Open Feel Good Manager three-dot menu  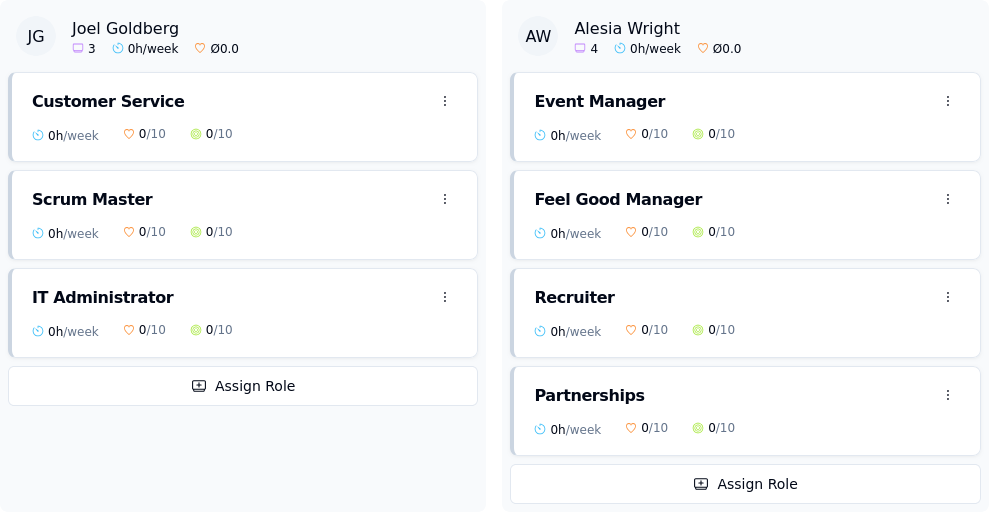tap(948, 199)
